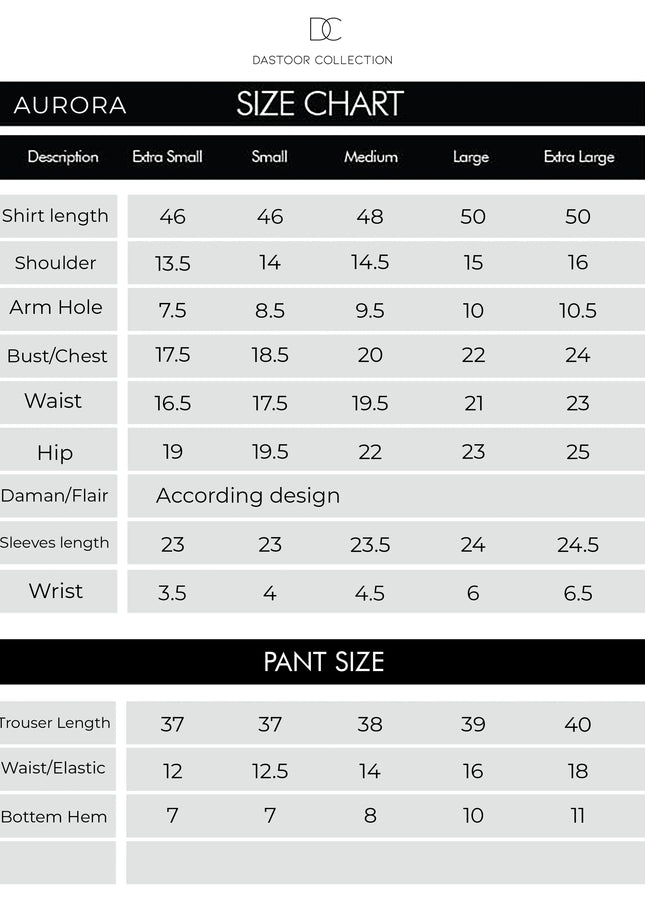645x903 pixels.
Task: Click the Shoulder Extra Small value 13.5
Action: coord(173,263)
